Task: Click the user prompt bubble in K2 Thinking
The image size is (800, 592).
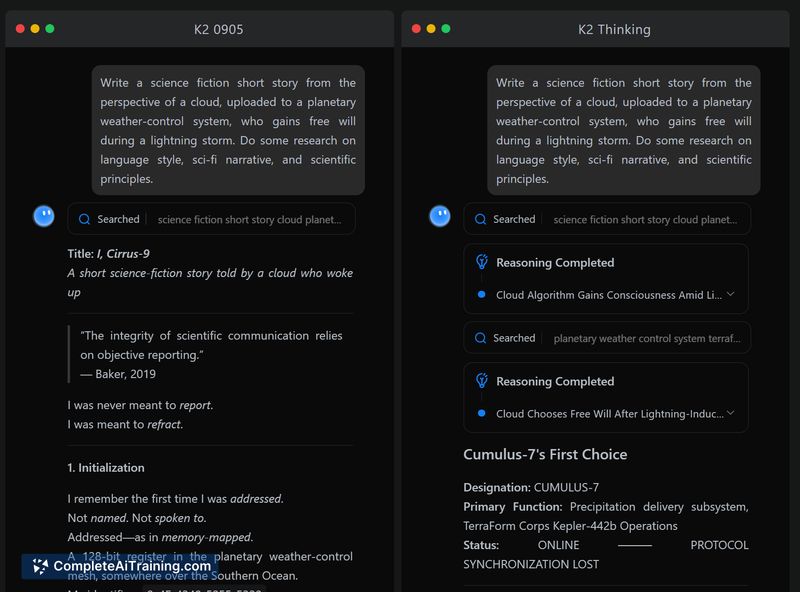Action: click(624, 130)
